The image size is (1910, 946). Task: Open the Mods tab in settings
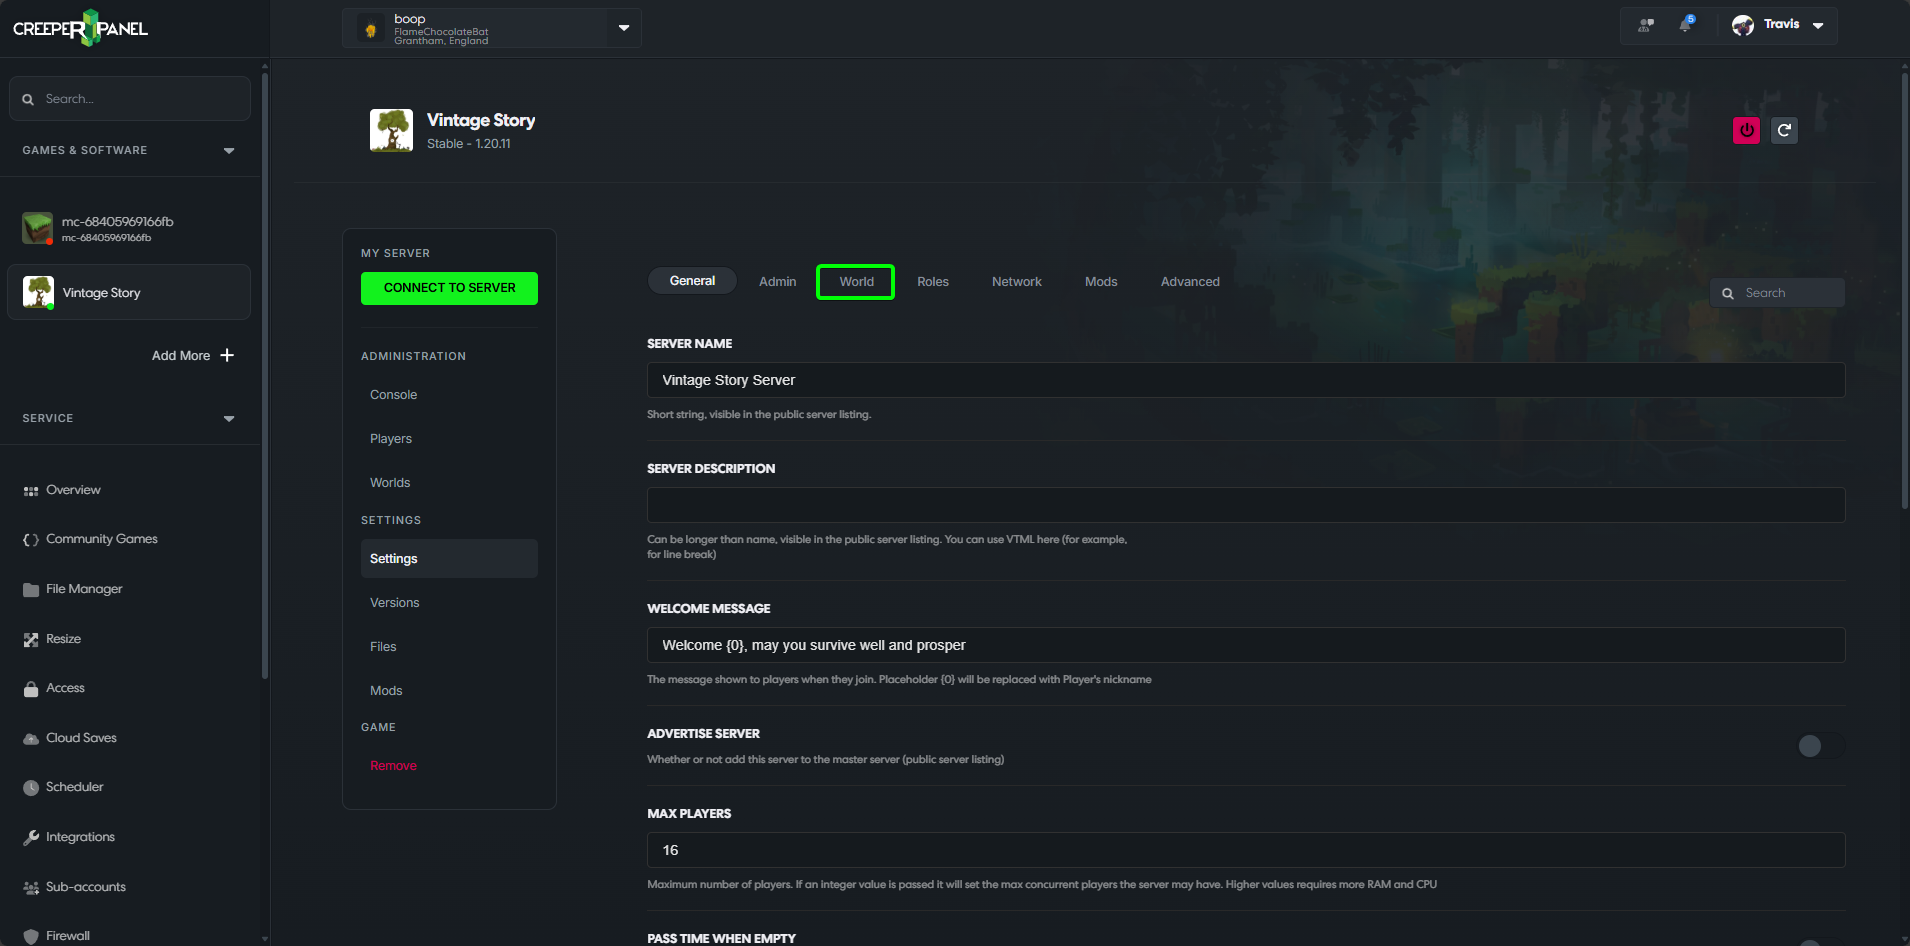1101,282
